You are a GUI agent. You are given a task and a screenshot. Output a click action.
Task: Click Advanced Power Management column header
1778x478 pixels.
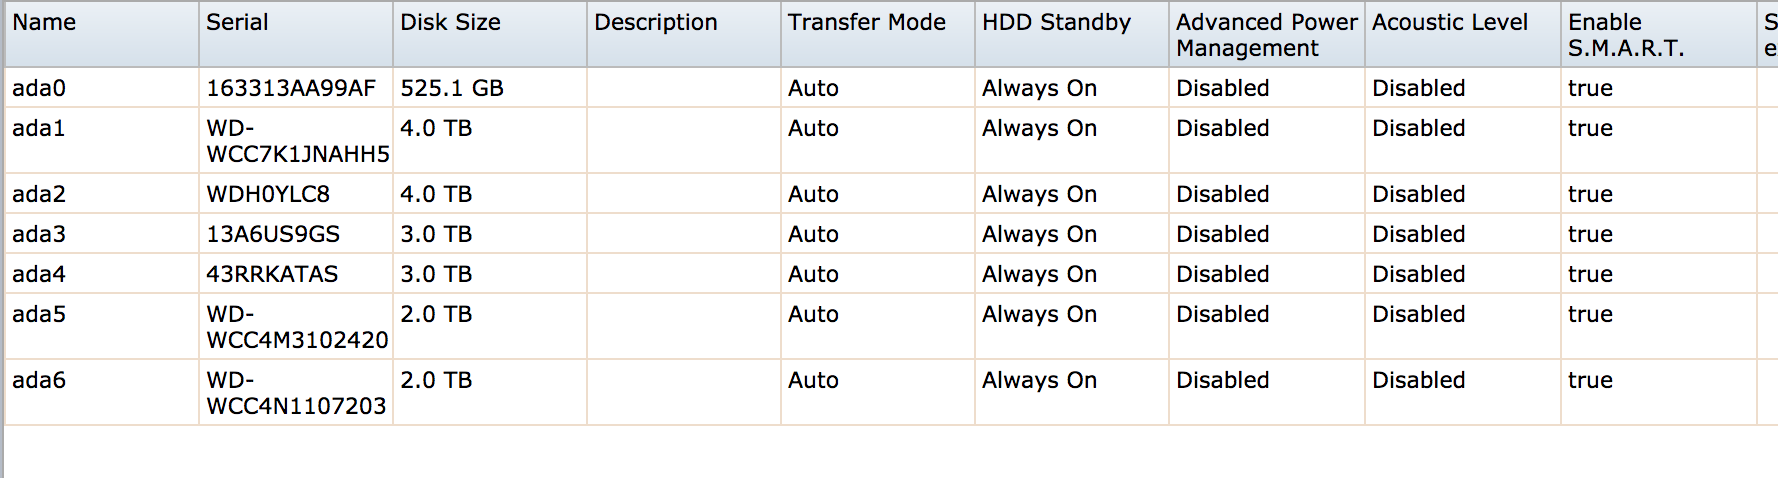click(1266, 35)
